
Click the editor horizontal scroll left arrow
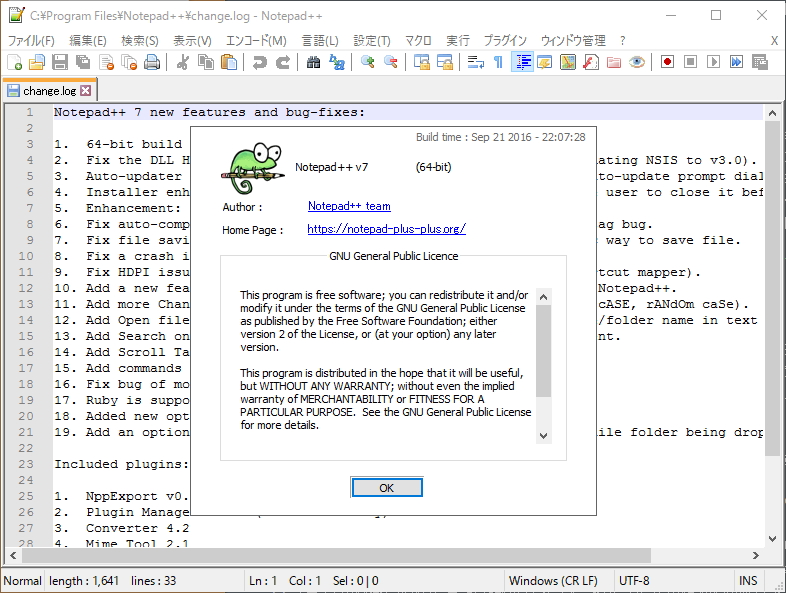coord(13,555)
